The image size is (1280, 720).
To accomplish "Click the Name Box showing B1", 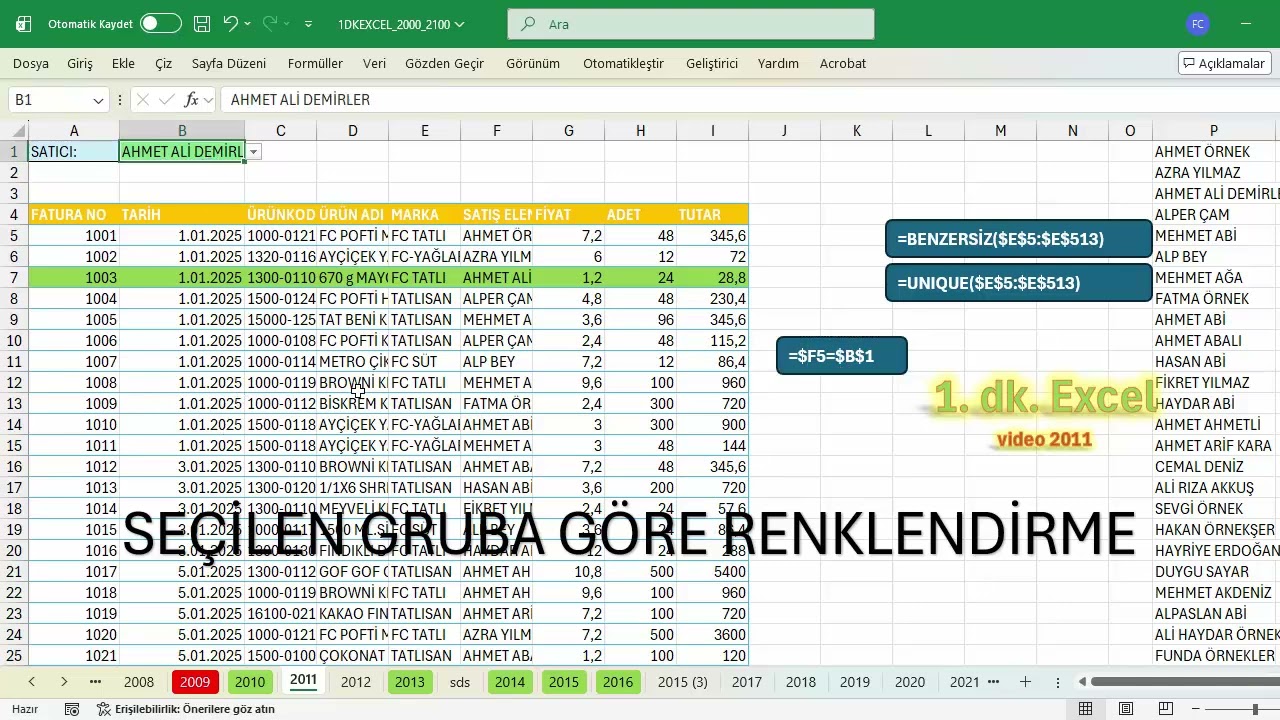I will point(50,100).
